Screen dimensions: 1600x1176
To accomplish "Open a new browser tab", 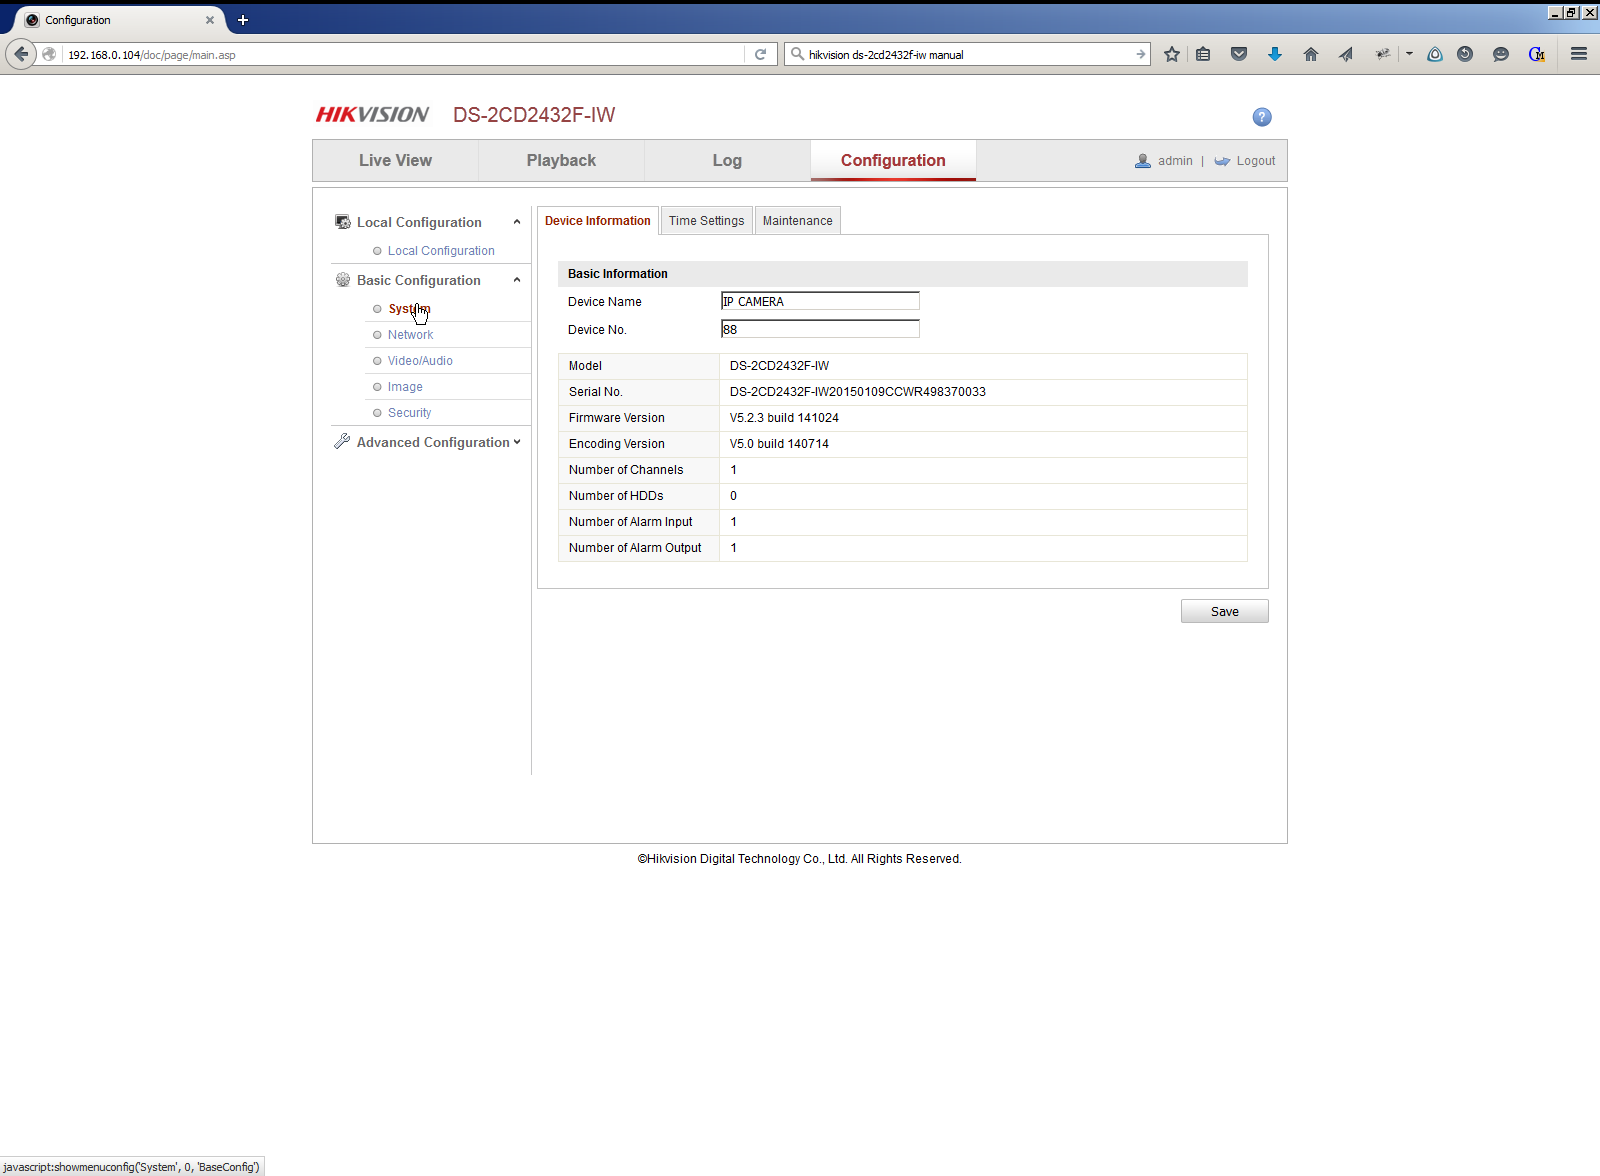I will tap(243, 20).
